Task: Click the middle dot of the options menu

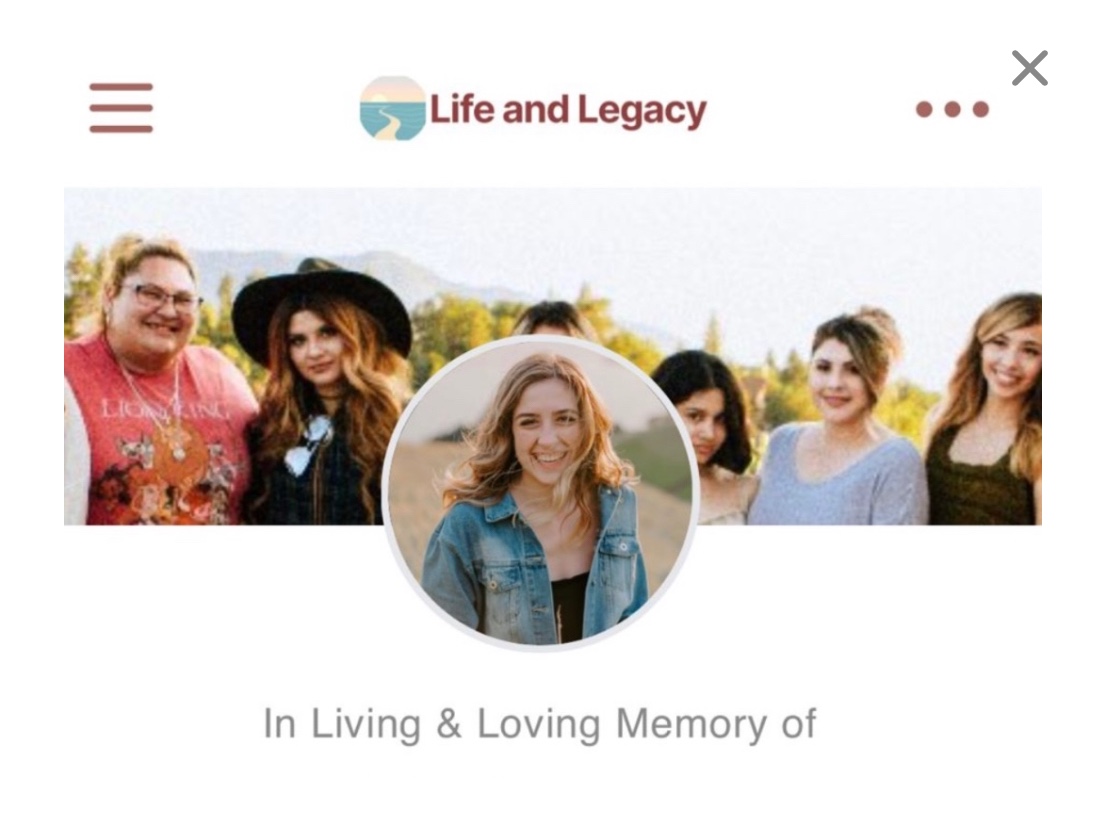Action: (952, 109)
